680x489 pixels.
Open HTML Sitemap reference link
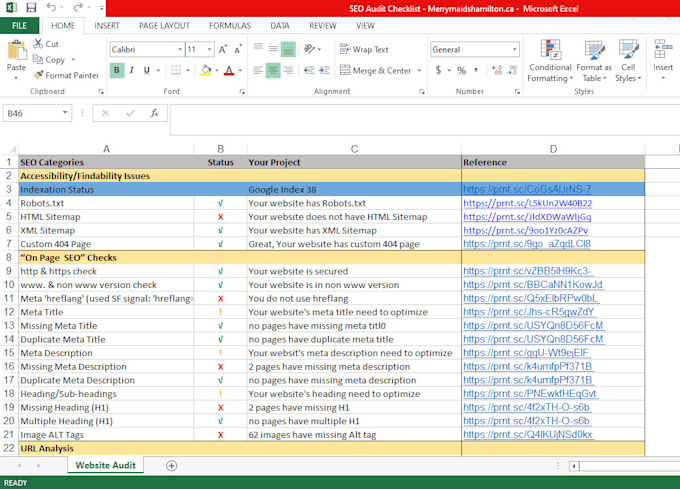coord(527,217)
